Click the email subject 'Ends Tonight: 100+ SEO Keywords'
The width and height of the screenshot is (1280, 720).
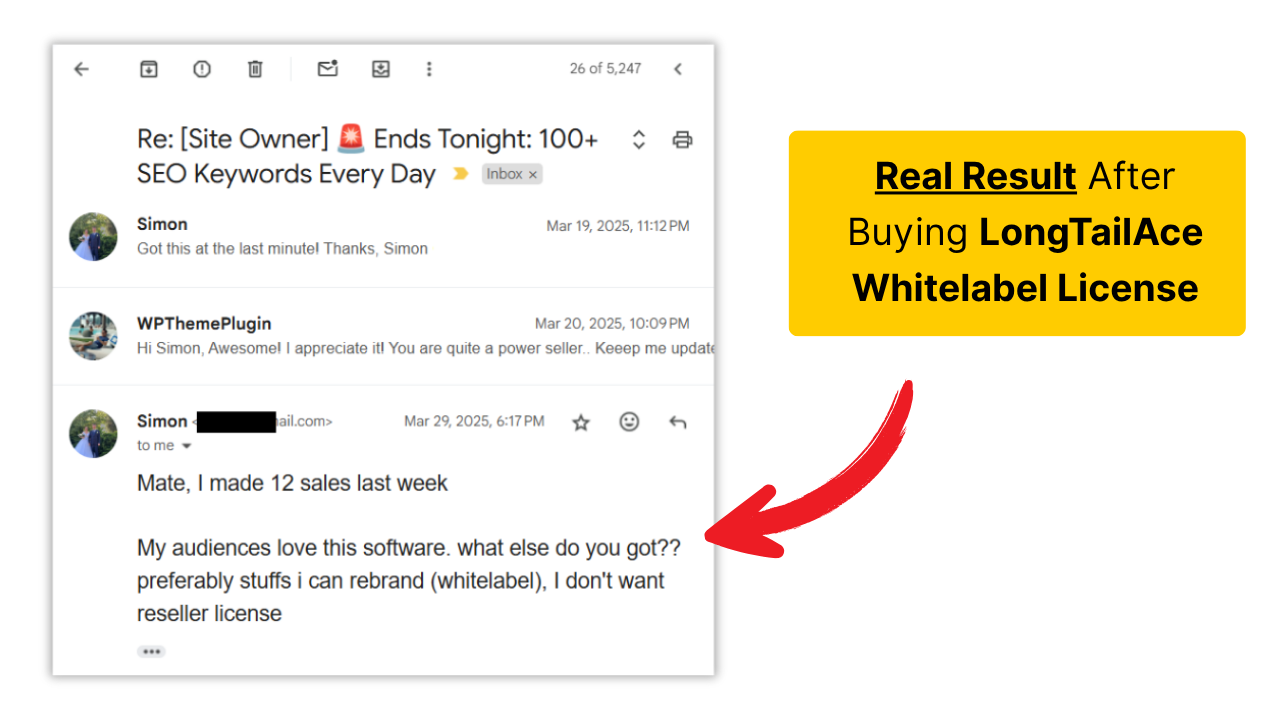[x=368, y=156]
